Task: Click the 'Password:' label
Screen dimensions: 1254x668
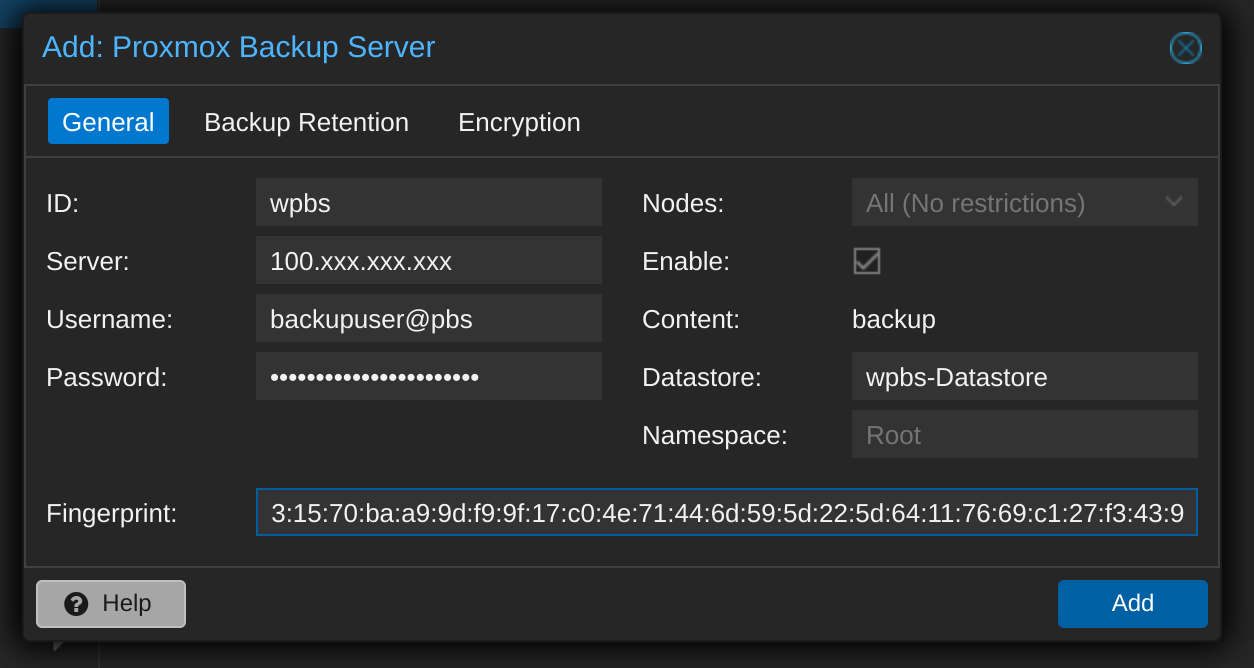Action: coord(107,378)
